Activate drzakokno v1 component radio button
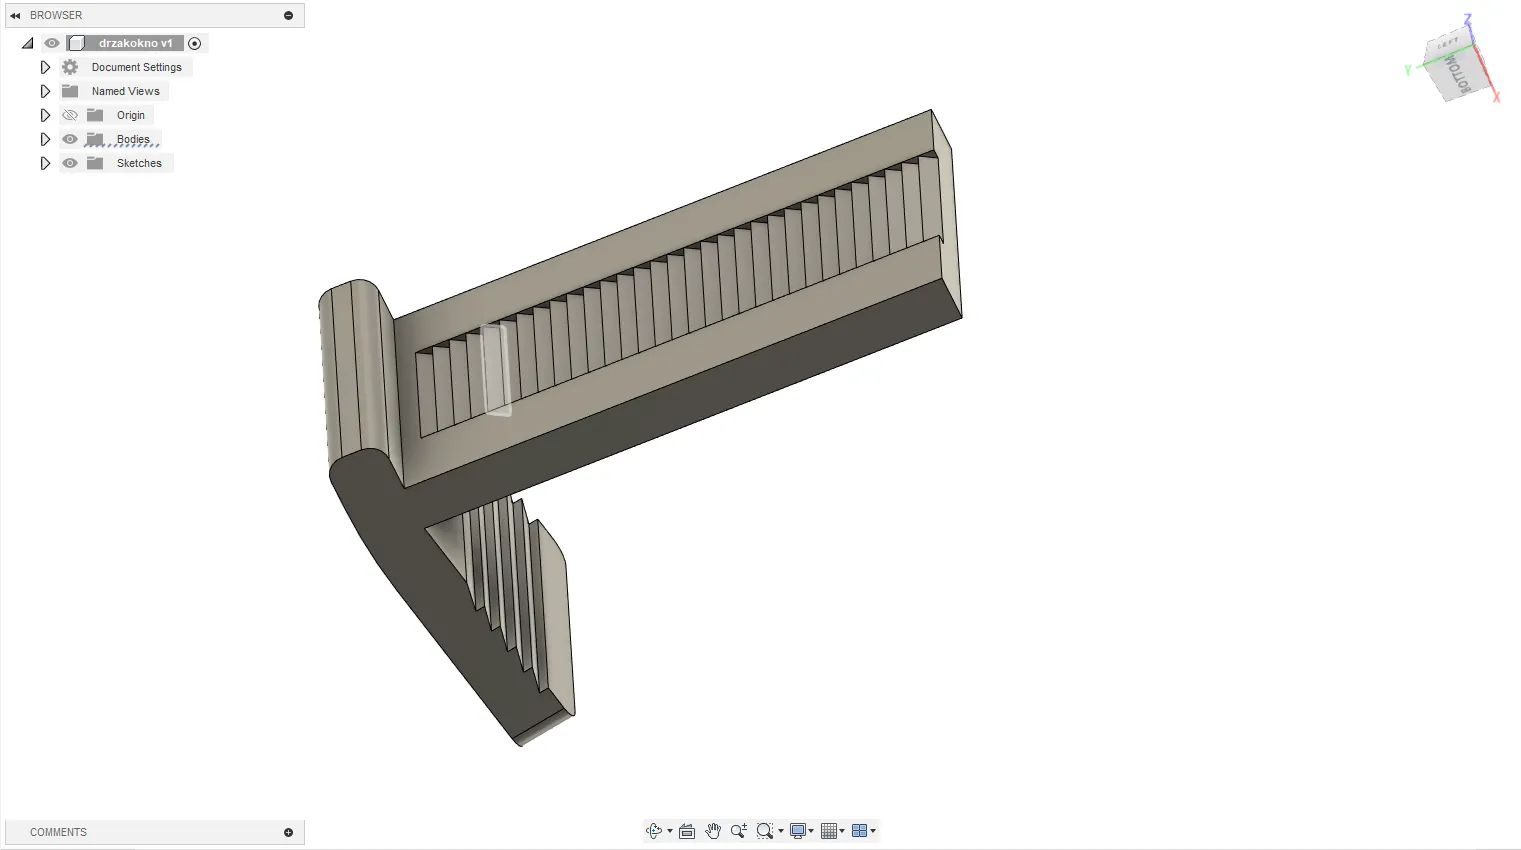Screen dimensions: 1521x850 195,43
